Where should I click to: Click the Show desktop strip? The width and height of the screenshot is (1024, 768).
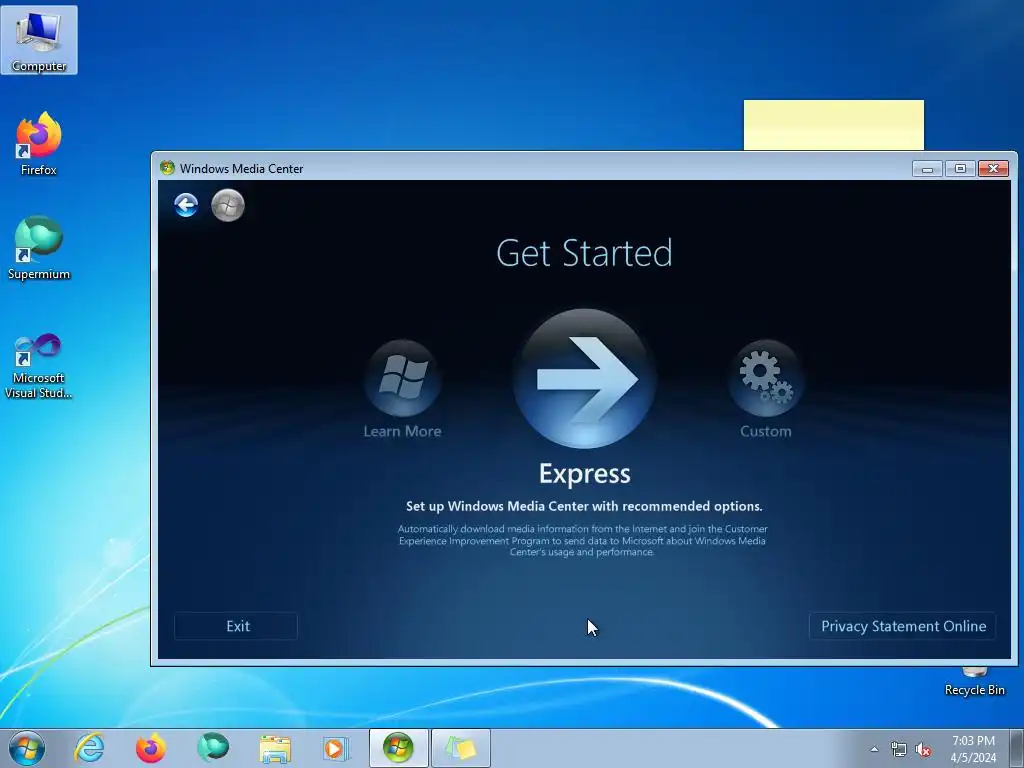point(1017,748)
